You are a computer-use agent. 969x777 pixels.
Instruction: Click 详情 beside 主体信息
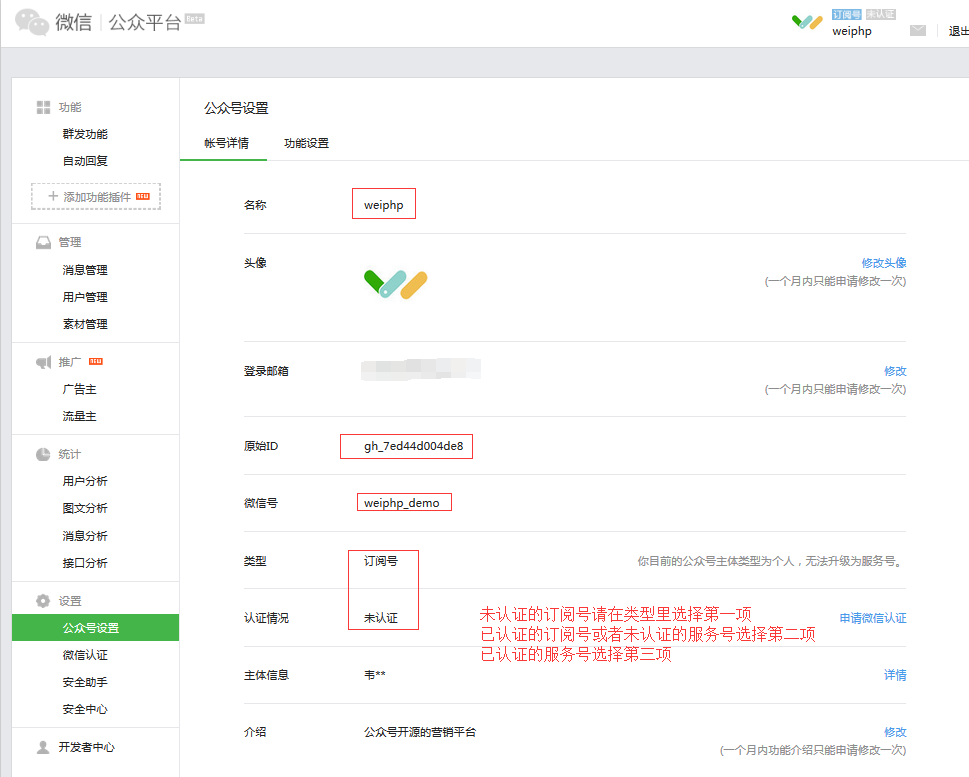896,675
